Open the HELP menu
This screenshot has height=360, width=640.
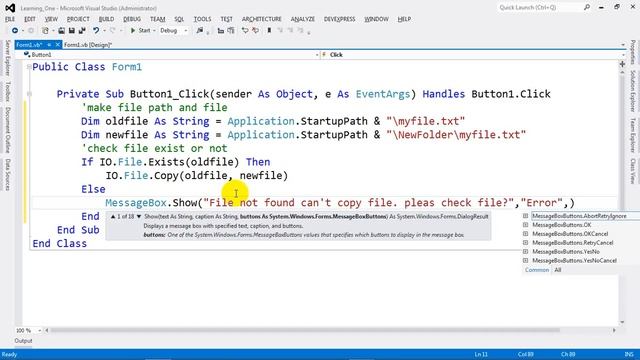tap(404, 19)
